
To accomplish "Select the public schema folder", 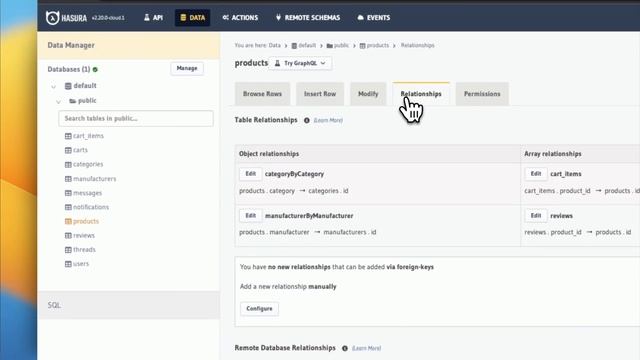I will (x=83, y=100).
